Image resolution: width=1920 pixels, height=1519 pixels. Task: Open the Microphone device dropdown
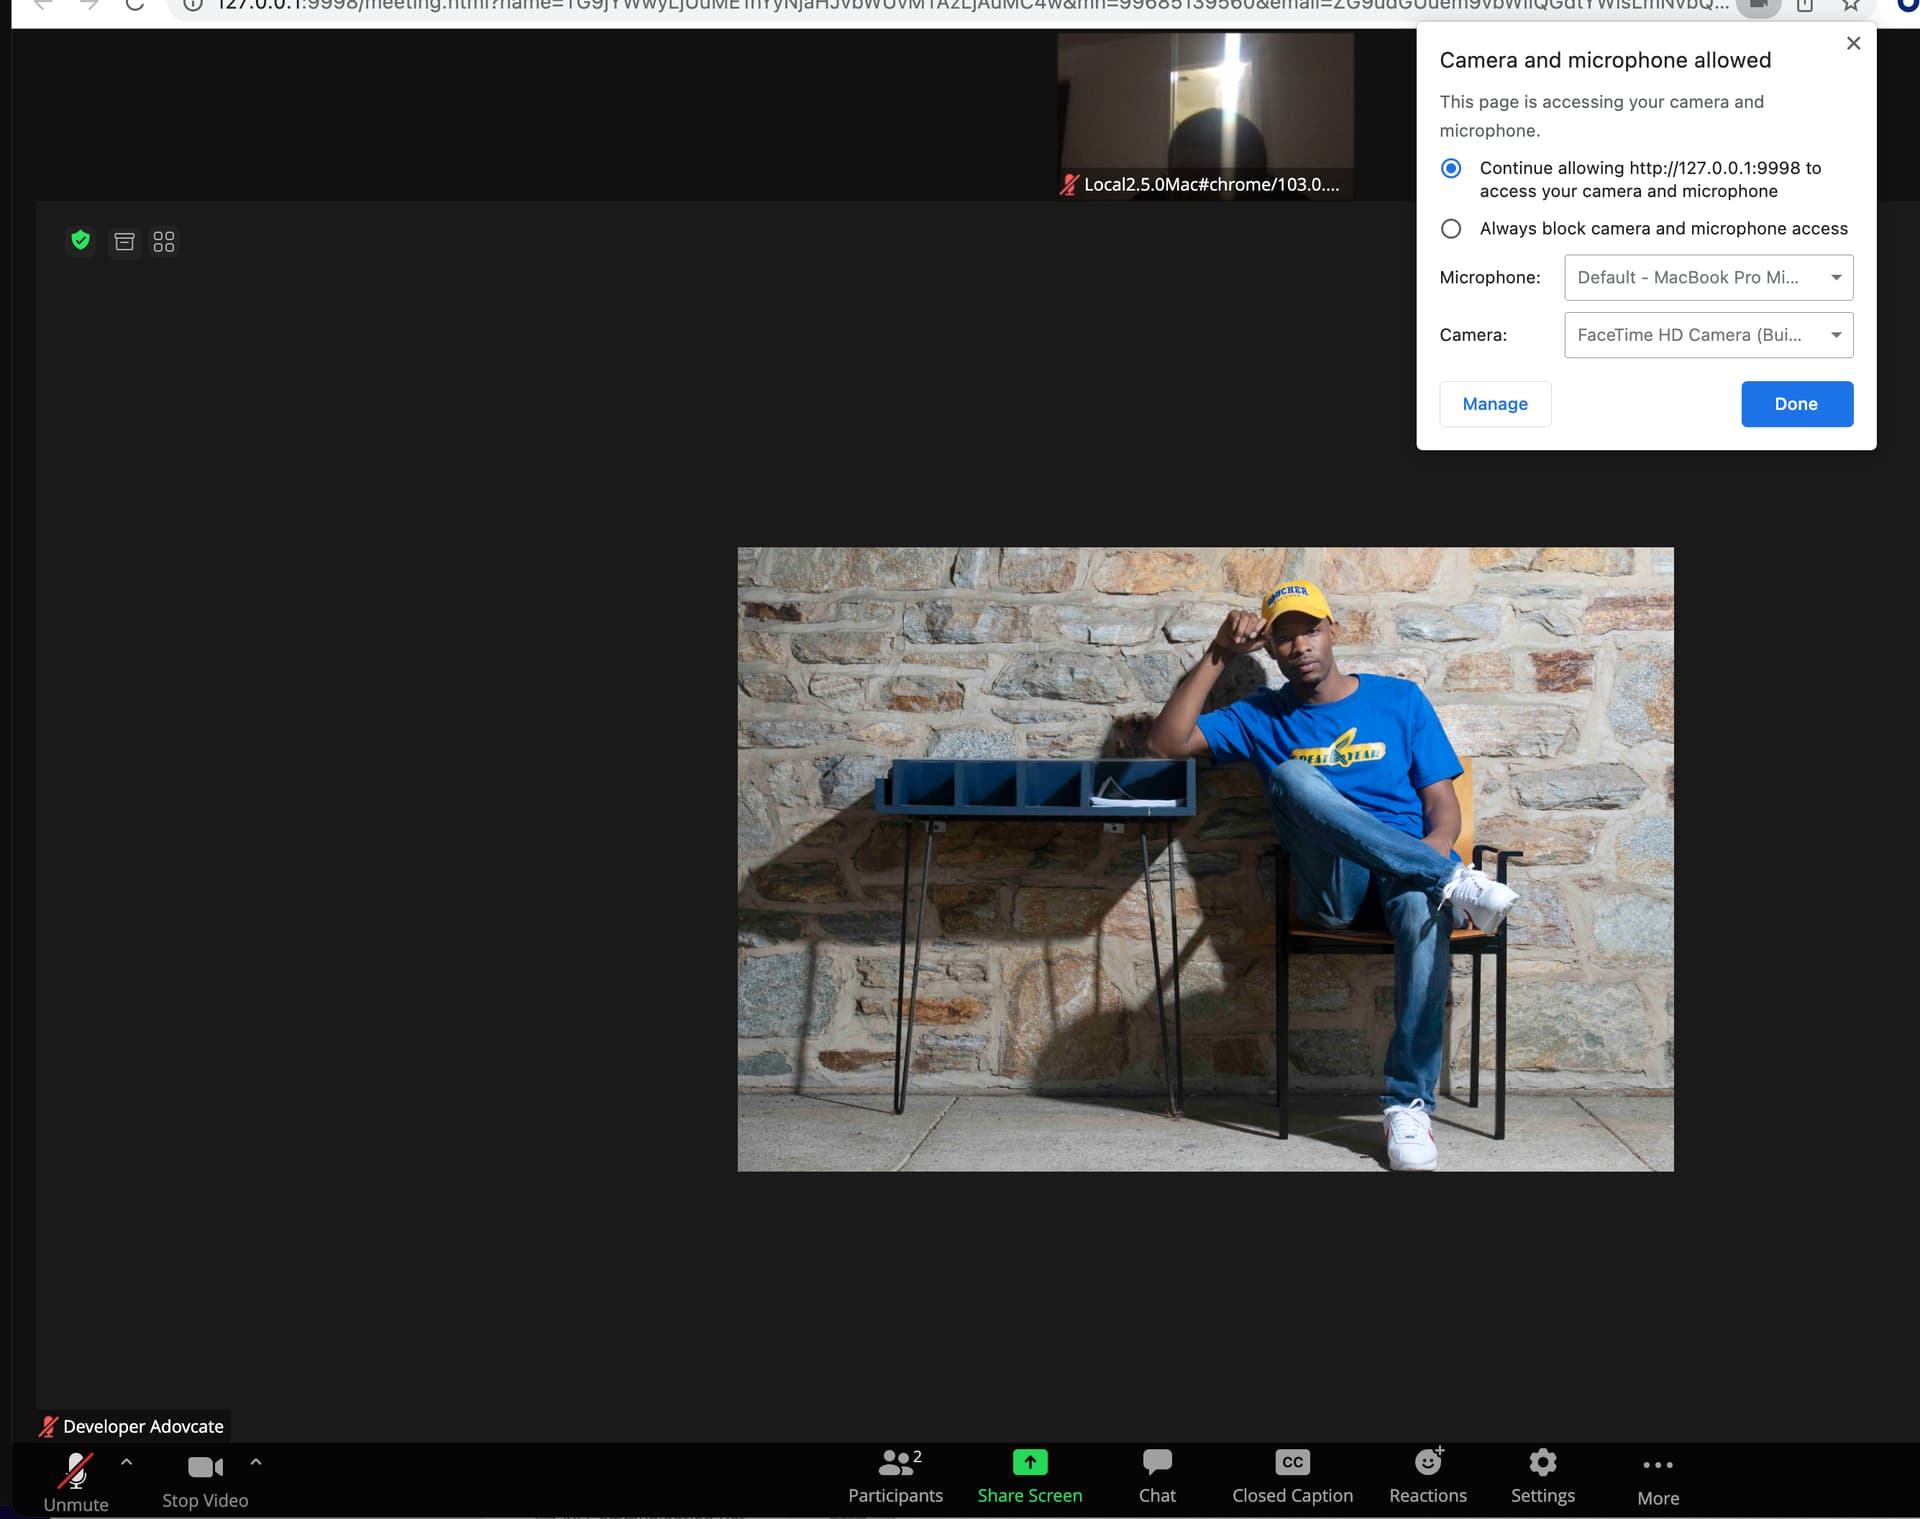click(1708, 278)
